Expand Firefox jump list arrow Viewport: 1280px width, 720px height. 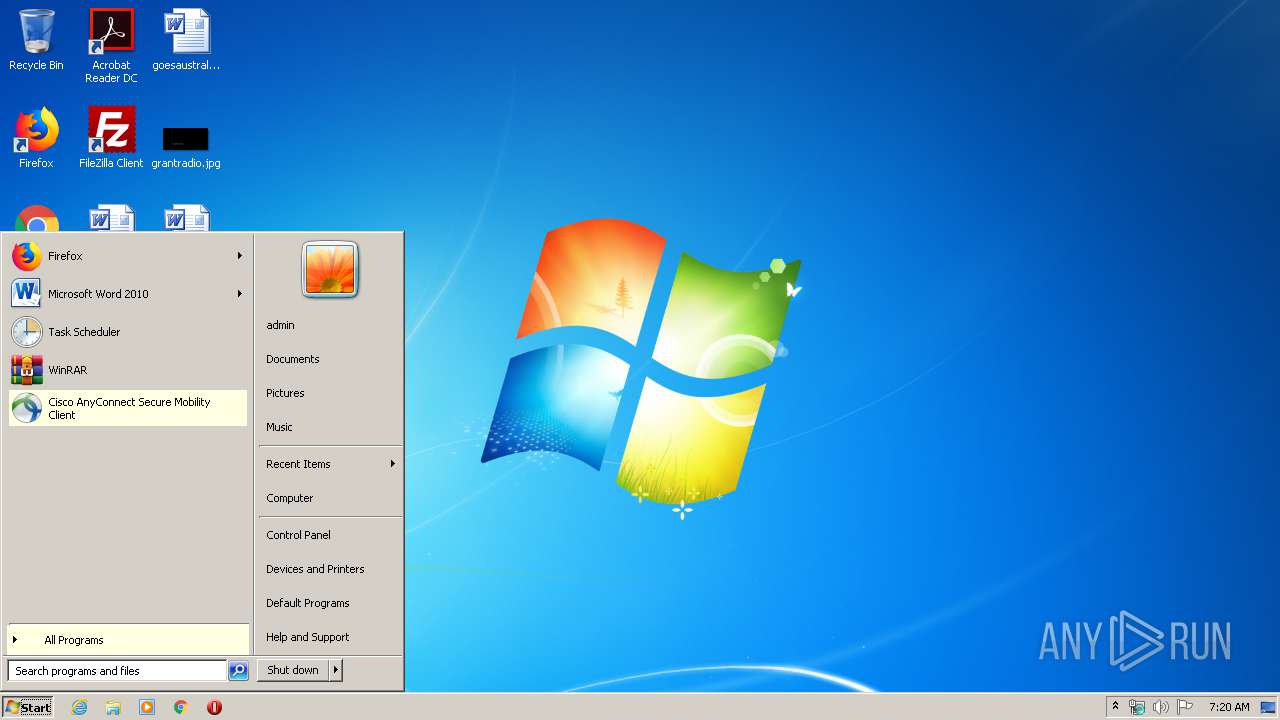coord(239,256)
